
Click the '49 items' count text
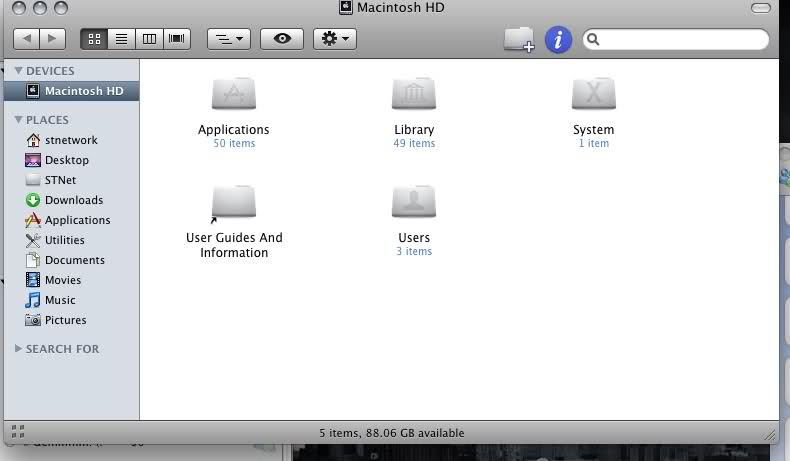pyautogui.click(x=414, y=143)
